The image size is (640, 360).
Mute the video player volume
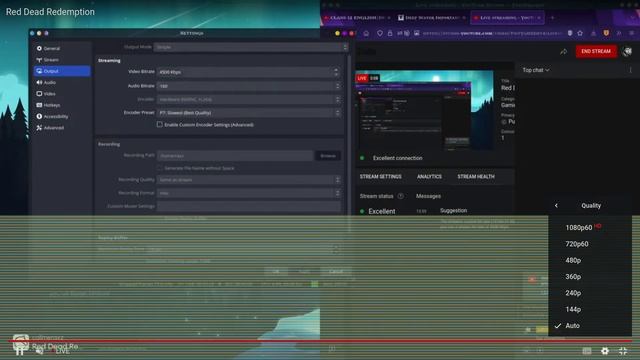coord(40,351)
